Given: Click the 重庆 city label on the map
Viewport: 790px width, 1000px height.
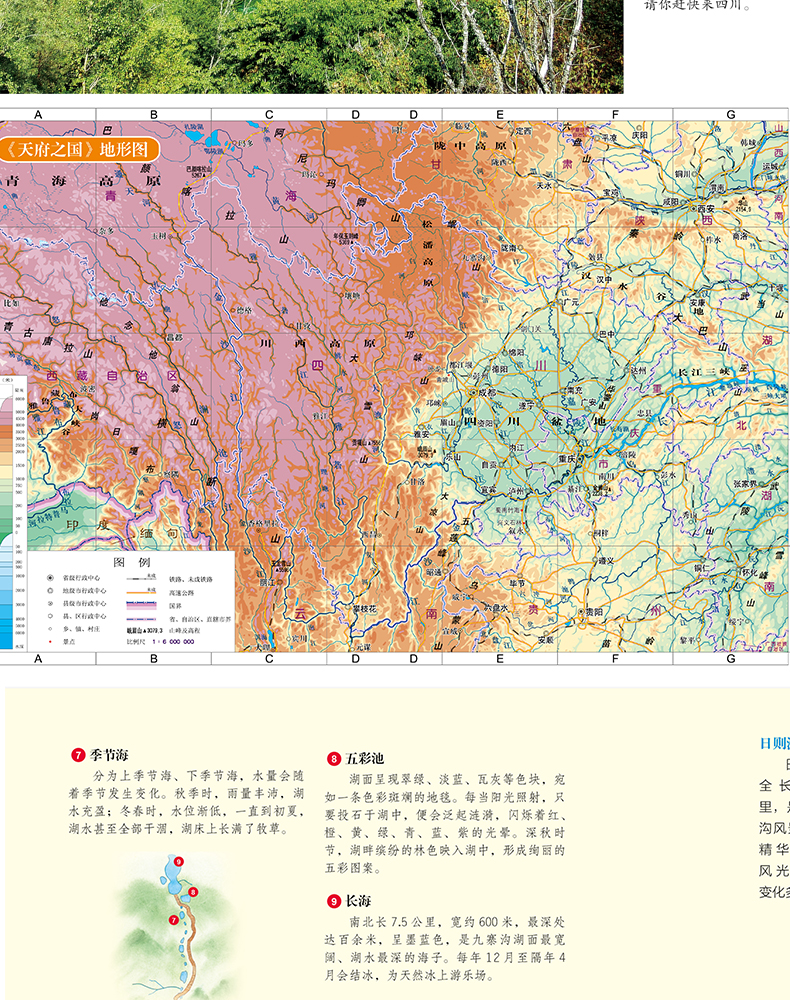Looking at the screenshot, I should 567,459.
